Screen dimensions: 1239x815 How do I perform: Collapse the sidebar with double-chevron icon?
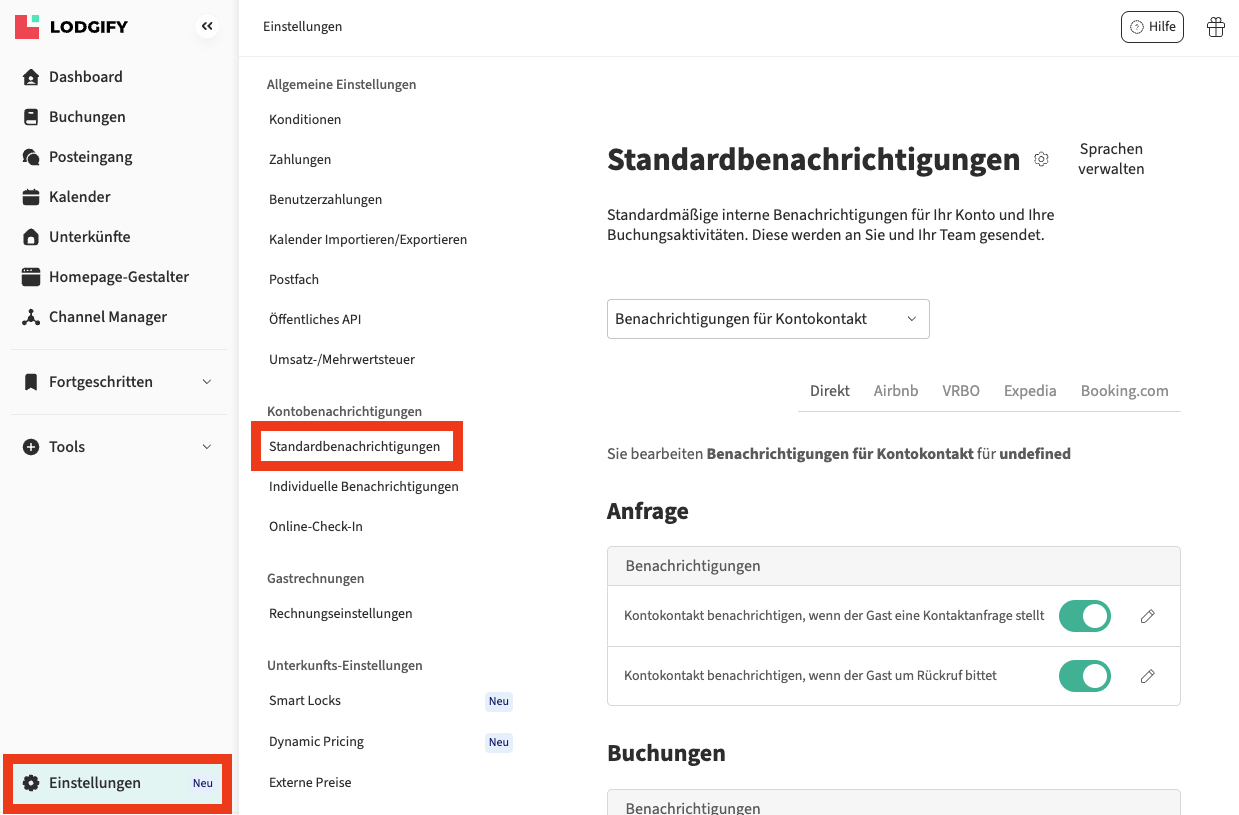(207, 27)
